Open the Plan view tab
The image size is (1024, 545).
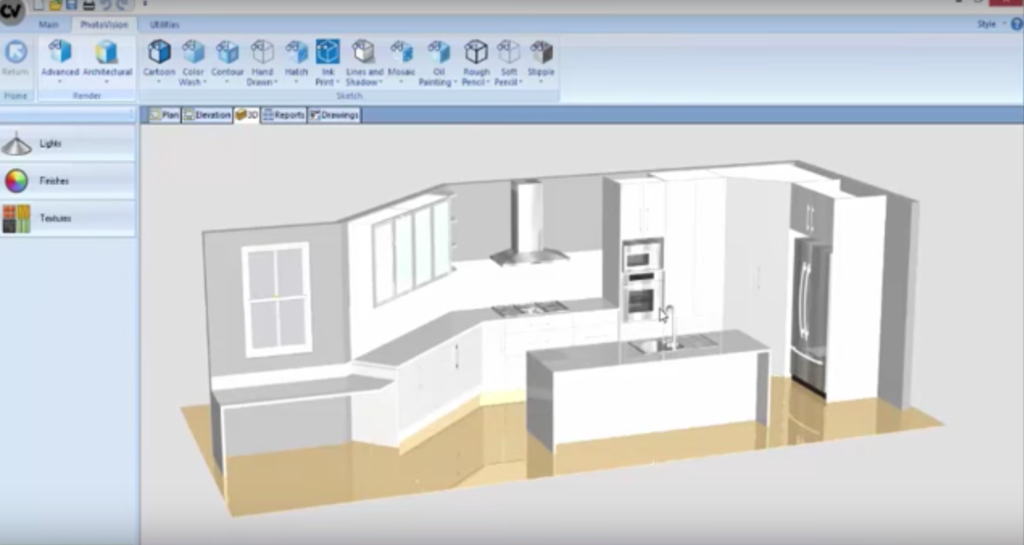[165, 115]
